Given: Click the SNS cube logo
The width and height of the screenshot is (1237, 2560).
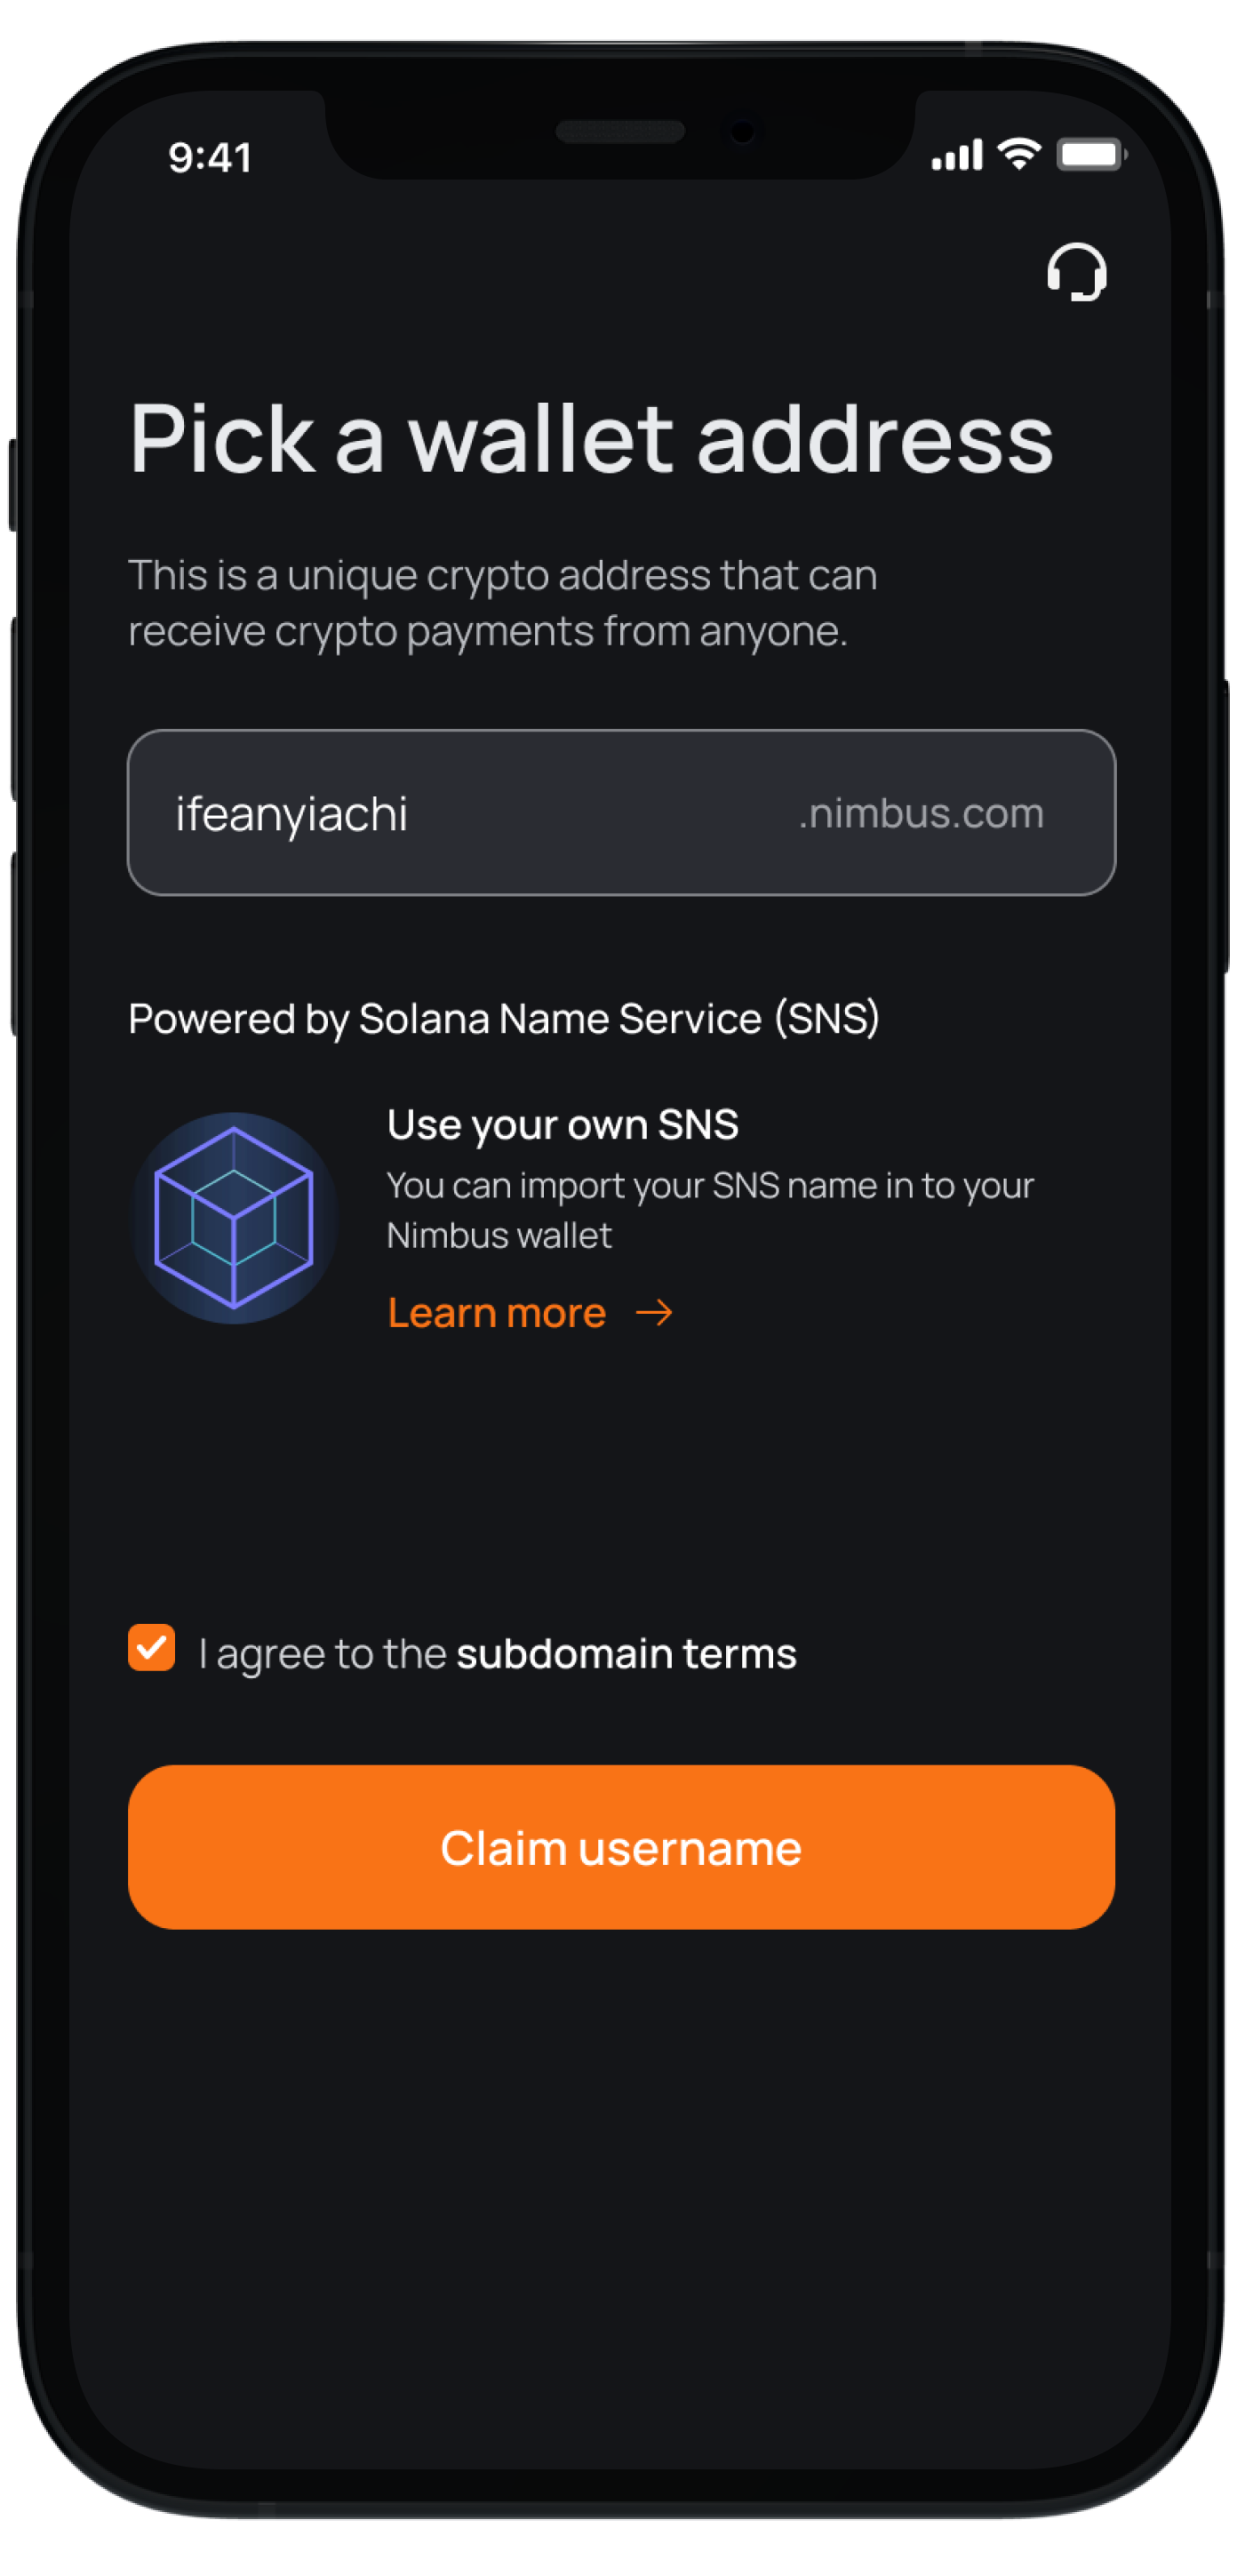Looking at the screenshot, I should (x=234, y=1217).
